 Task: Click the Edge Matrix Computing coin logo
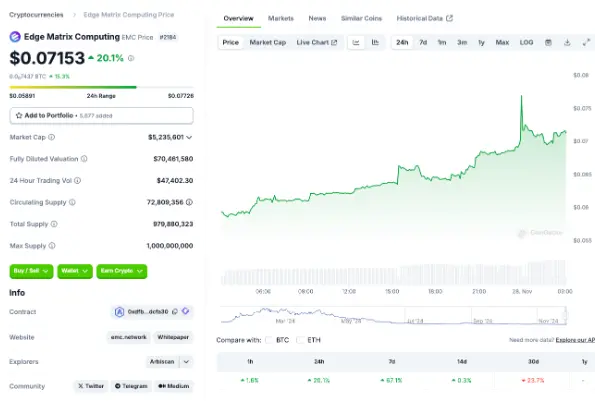(15, 37)
